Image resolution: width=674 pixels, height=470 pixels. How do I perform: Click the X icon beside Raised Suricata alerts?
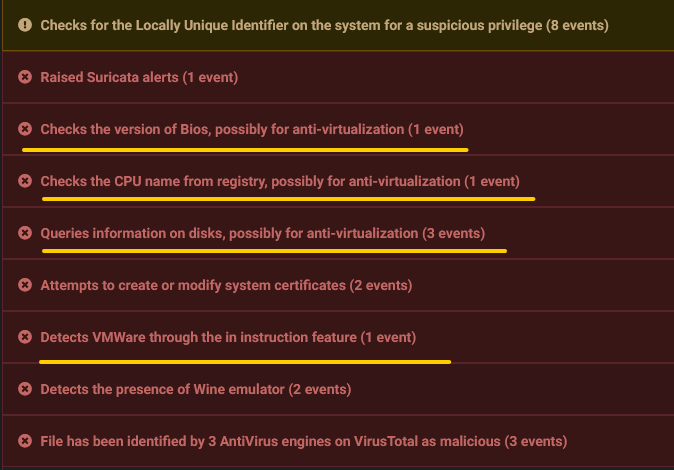(x=25, y=77)
